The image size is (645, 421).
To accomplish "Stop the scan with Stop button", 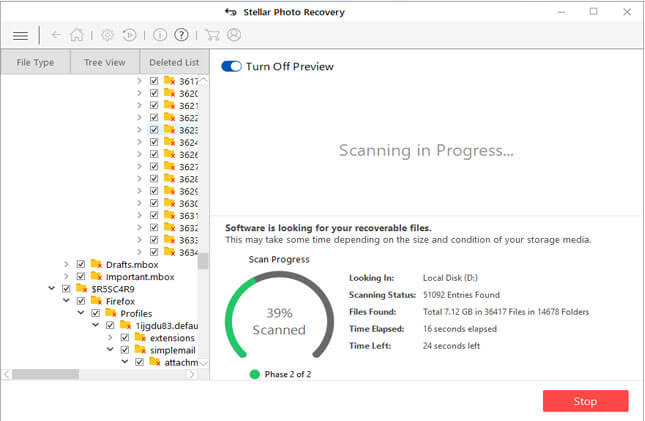I will click(x=585, y=401).
